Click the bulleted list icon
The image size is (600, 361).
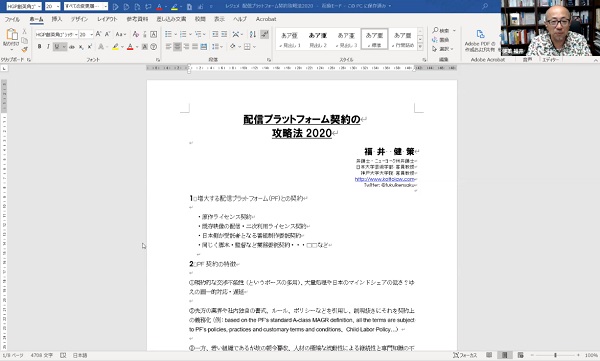[x=168, y=34]
